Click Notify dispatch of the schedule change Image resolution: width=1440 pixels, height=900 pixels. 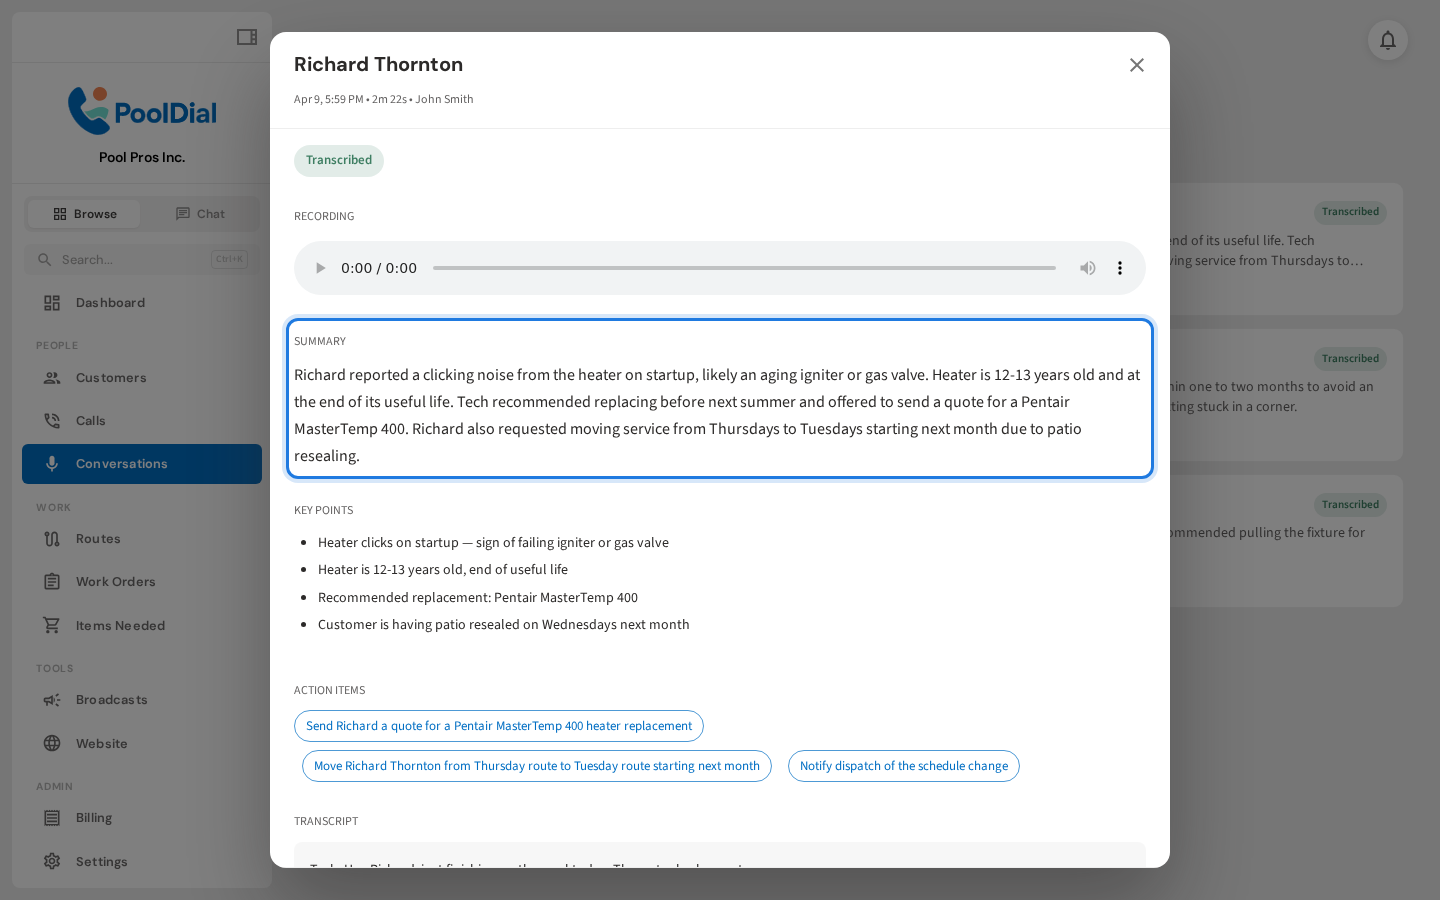[903, 766]
